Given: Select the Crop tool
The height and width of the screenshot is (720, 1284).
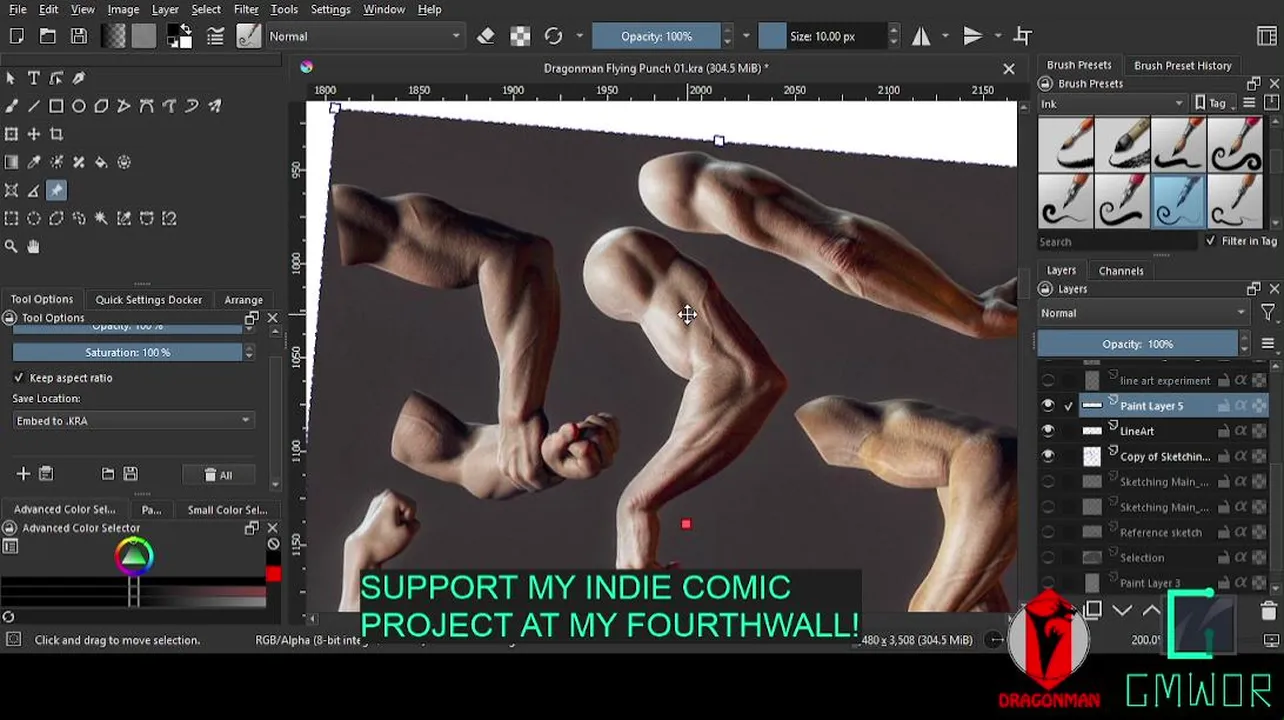Looking at the screenshot, I should click(56, 134).
